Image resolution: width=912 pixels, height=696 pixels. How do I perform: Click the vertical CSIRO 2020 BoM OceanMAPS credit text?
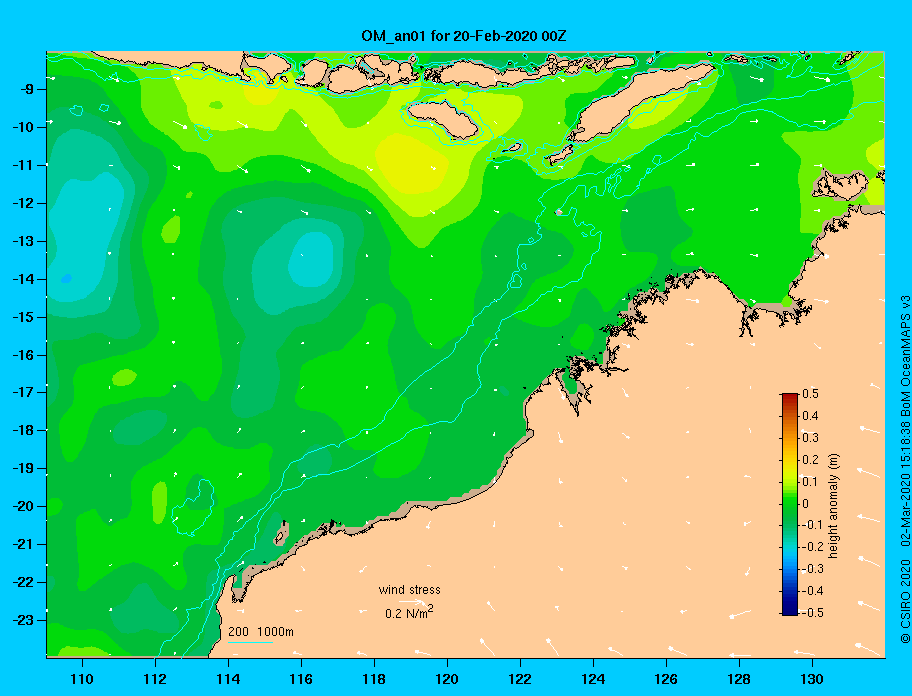904,470
